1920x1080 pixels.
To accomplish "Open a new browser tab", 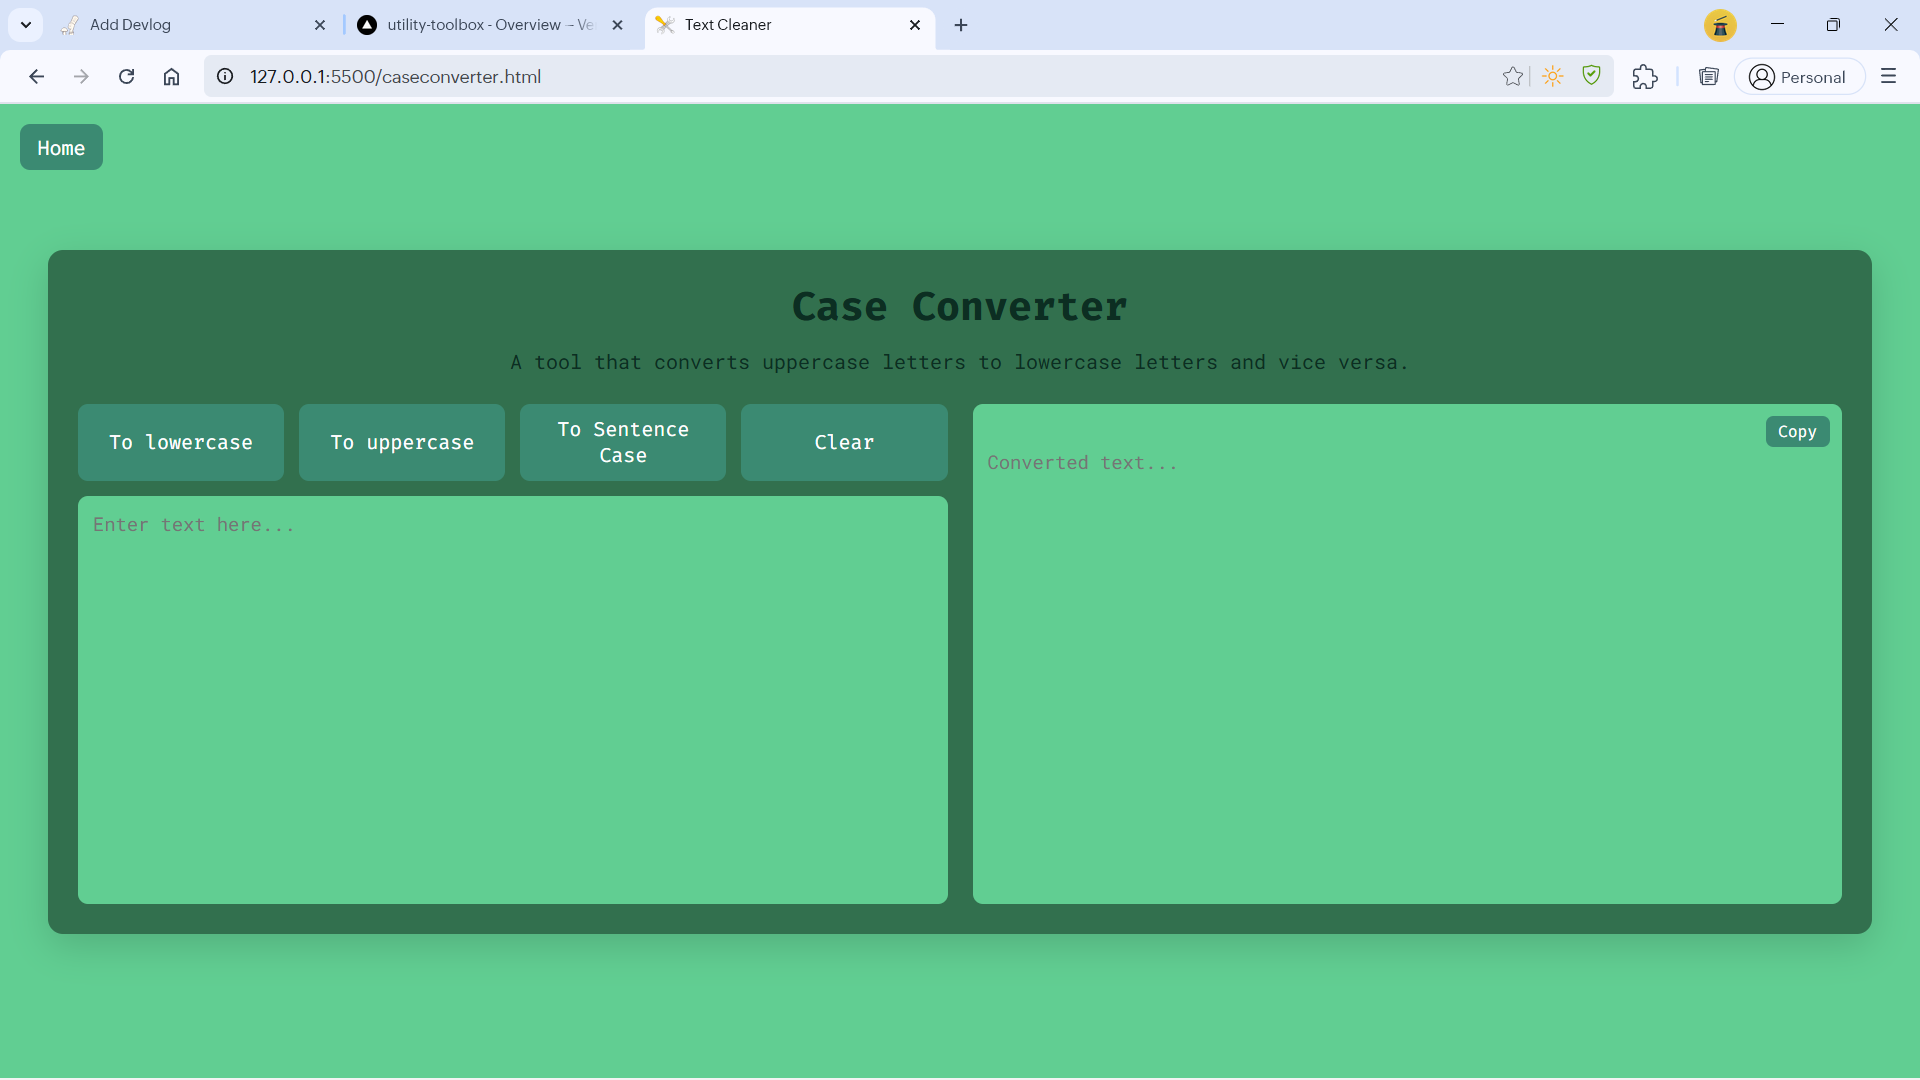I will [x=961, y=25].
